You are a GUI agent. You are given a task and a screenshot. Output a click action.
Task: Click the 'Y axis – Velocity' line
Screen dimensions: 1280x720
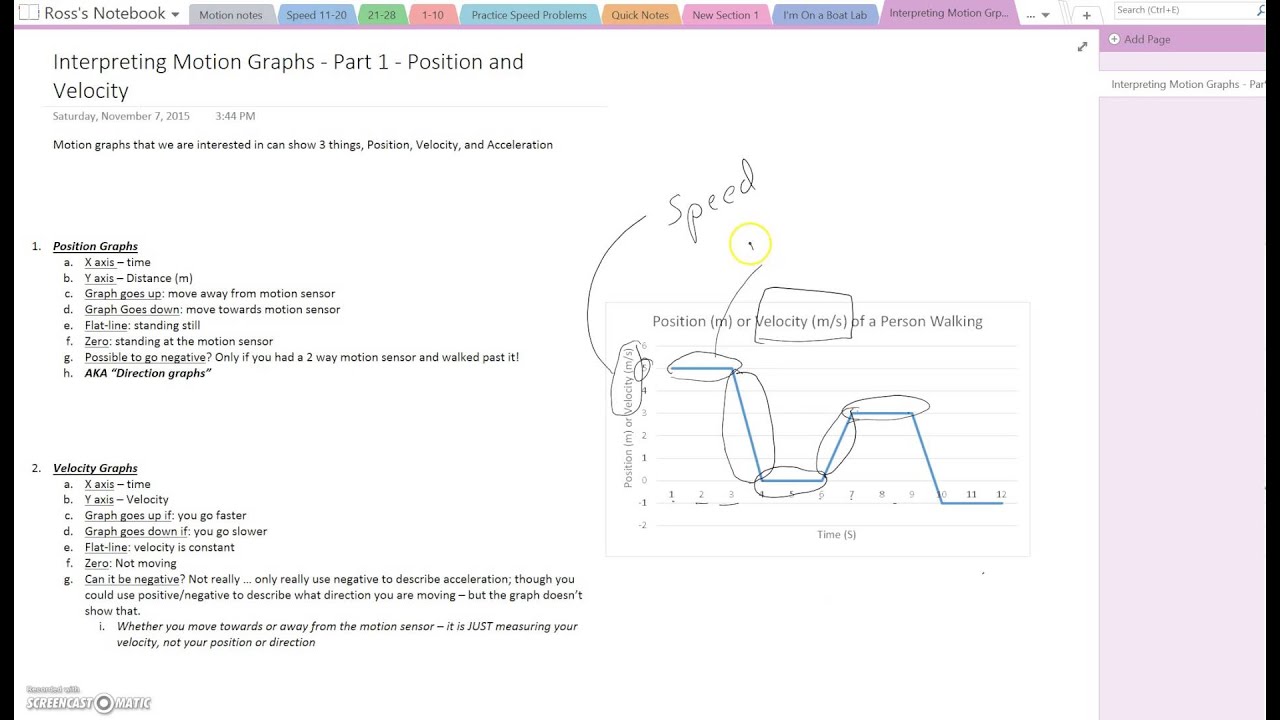(x=126, y=499)
